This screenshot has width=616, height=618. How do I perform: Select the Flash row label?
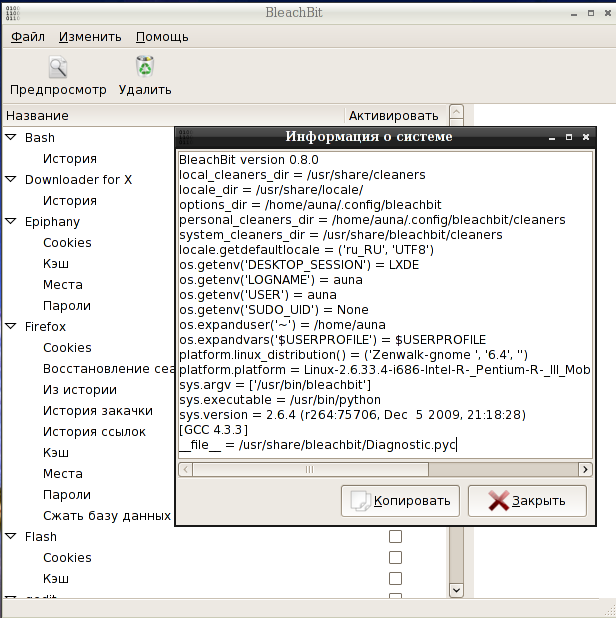41,537
